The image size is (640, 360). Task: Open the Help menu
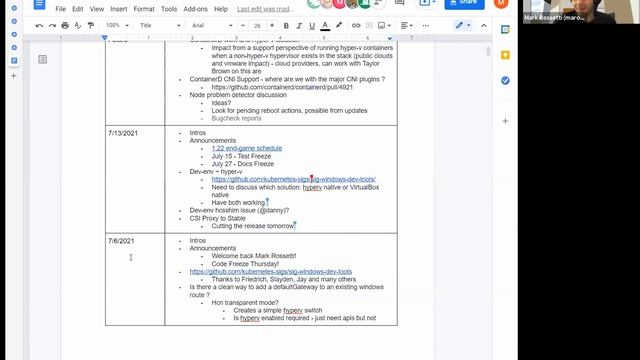pos(221,9)
